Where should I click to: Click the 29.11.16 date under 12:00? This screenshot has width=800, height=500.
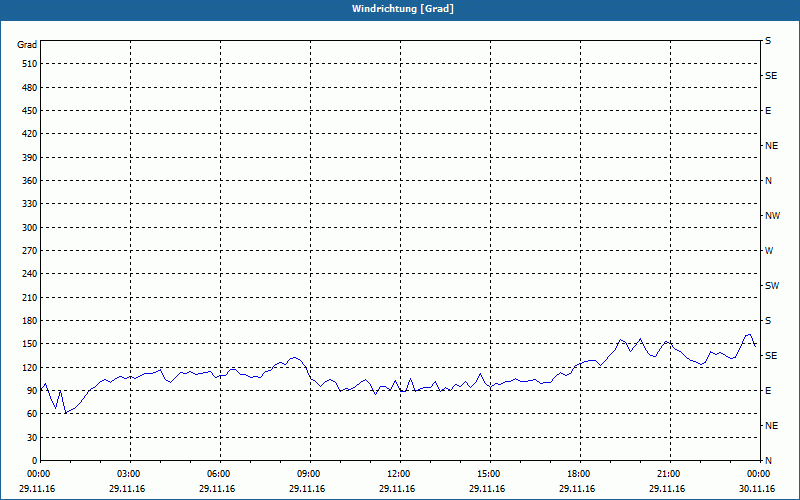tap(397, 488)
